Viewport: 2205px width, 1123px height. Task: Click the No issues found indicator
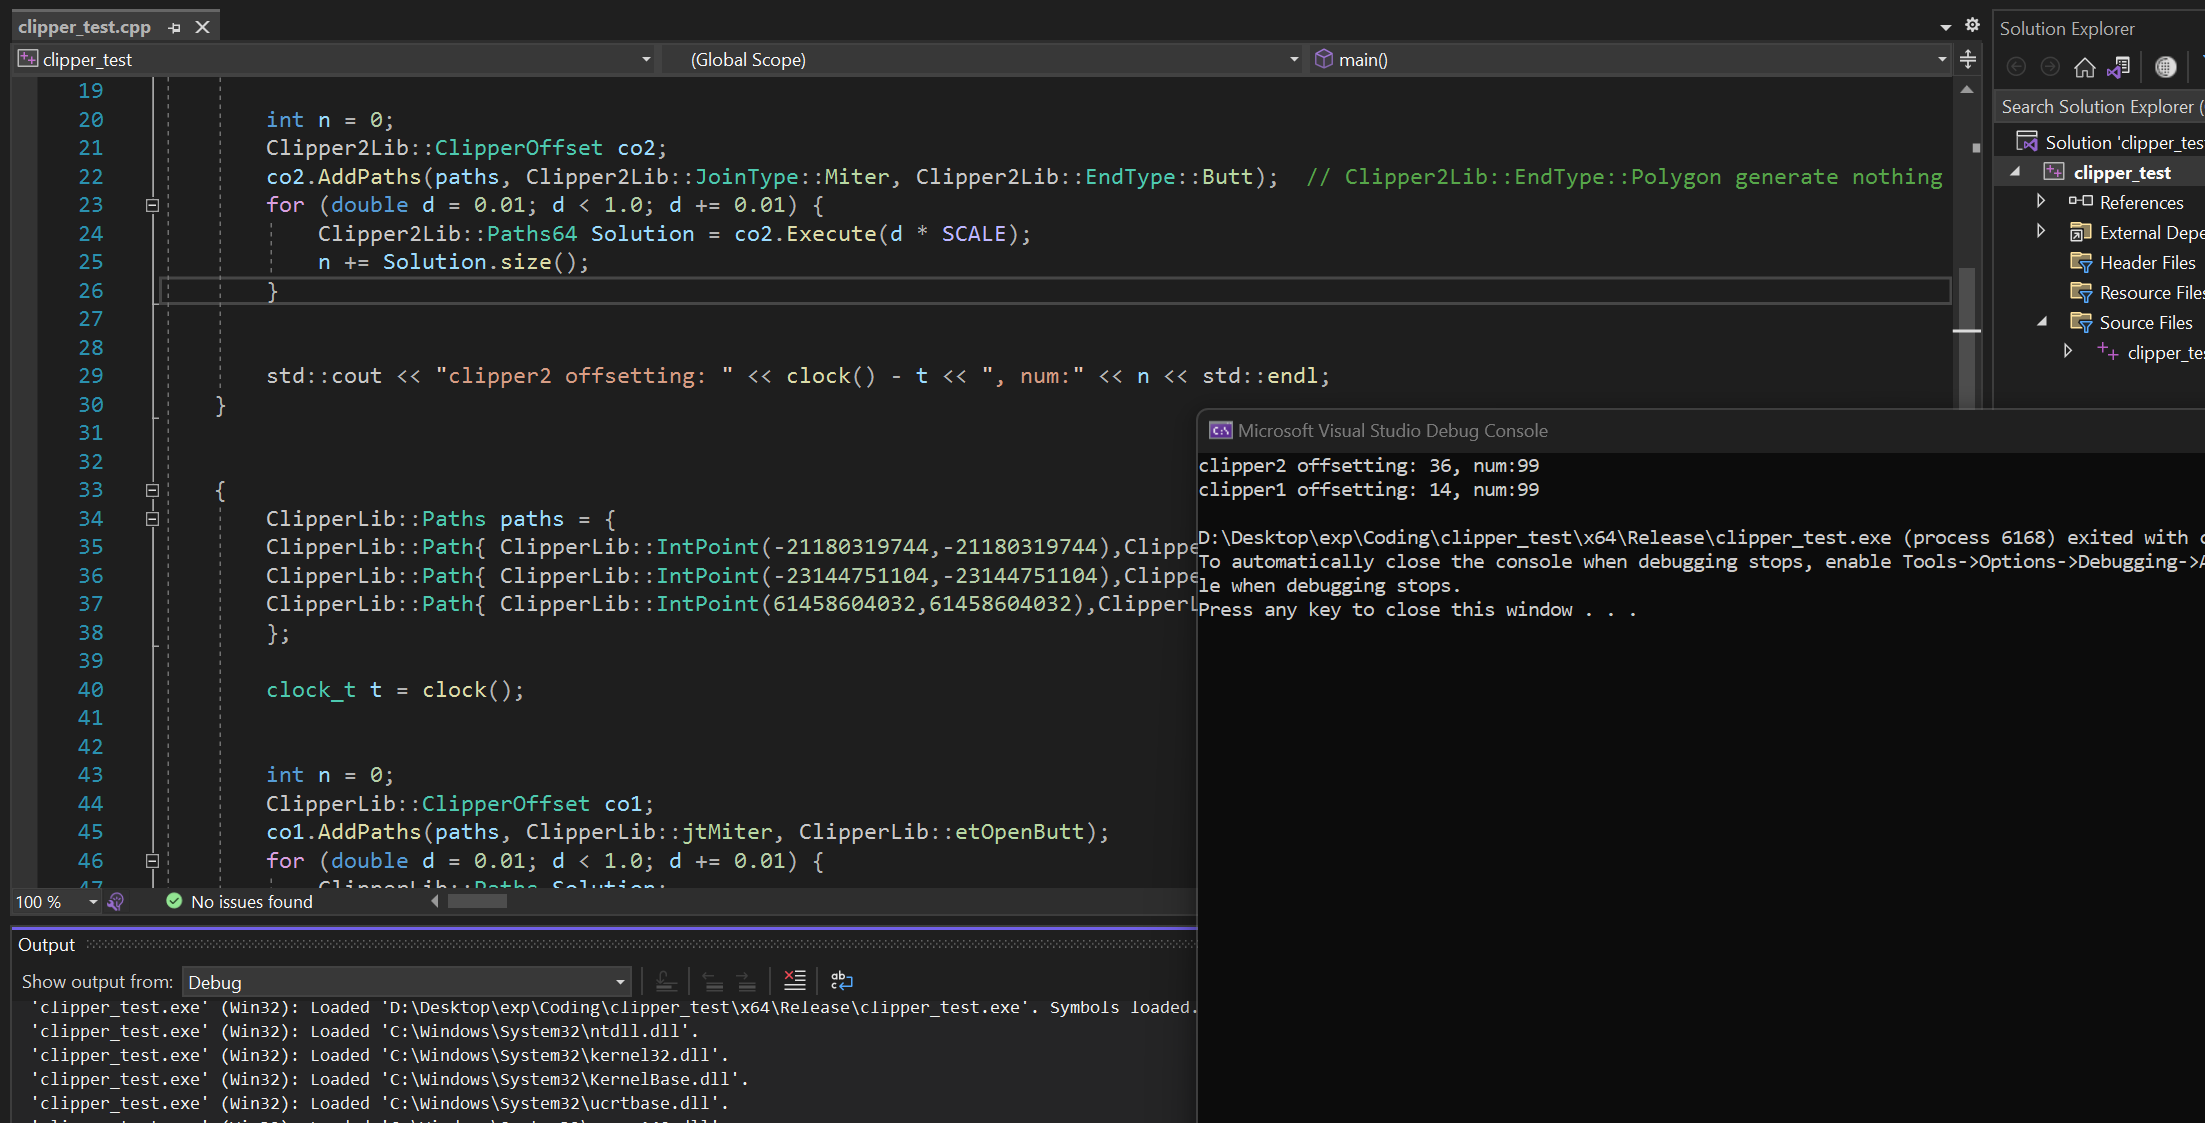pos(238,901)
